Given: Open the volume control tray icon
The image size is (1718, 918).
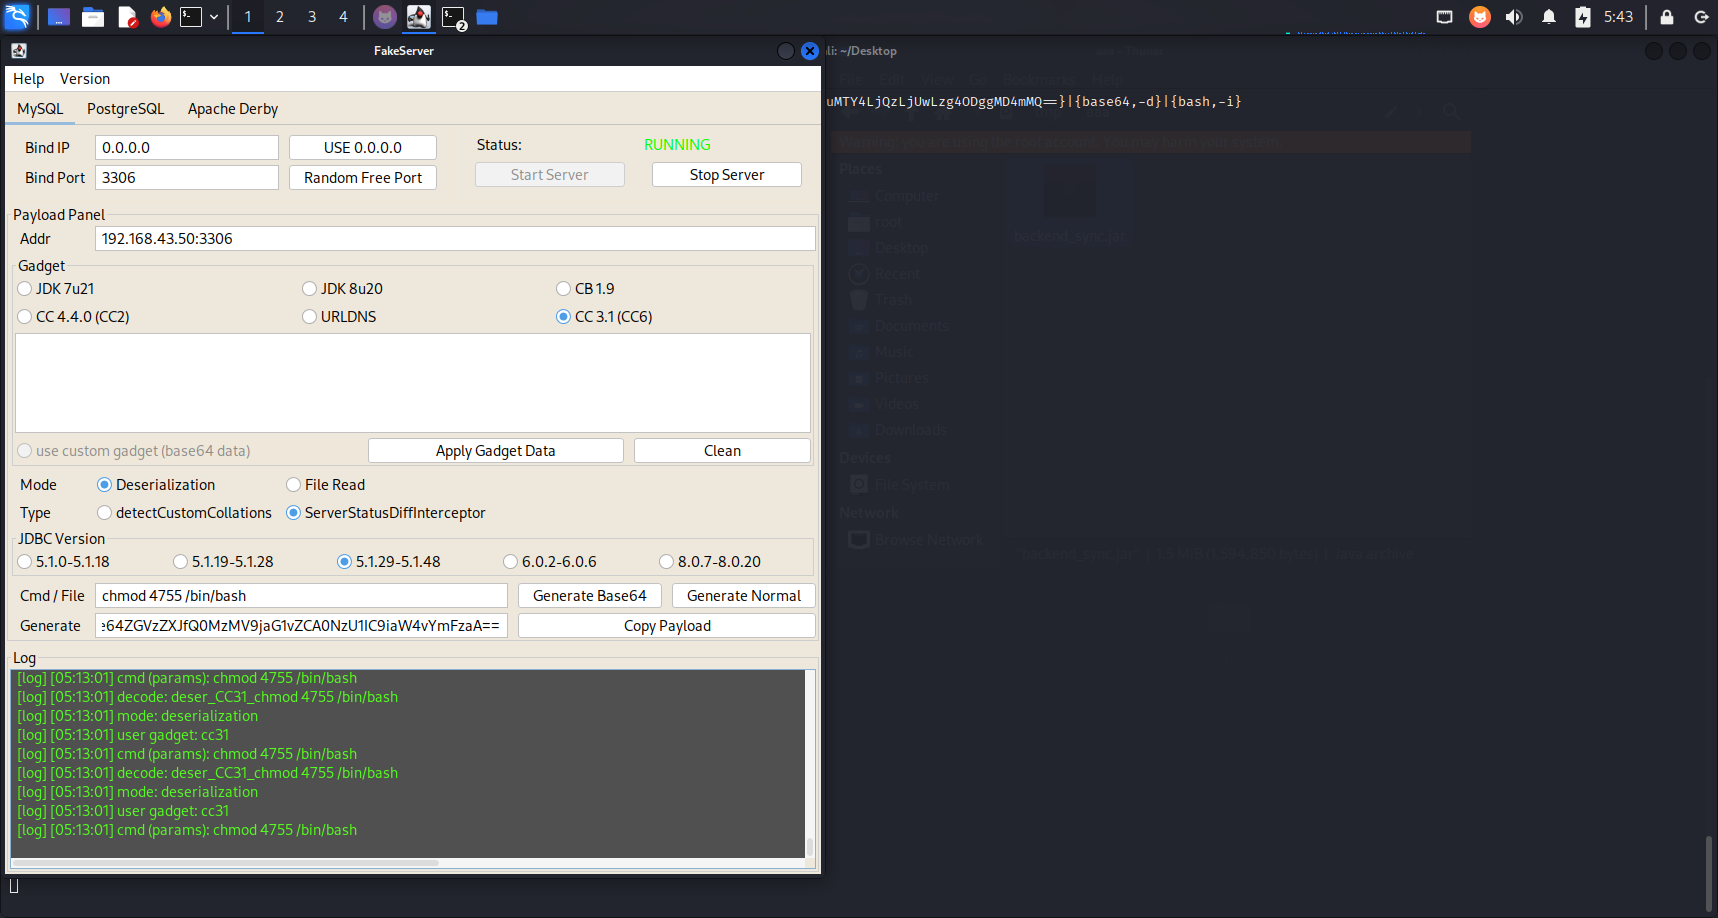Looking at the screenshot, I should (1514, 17).
